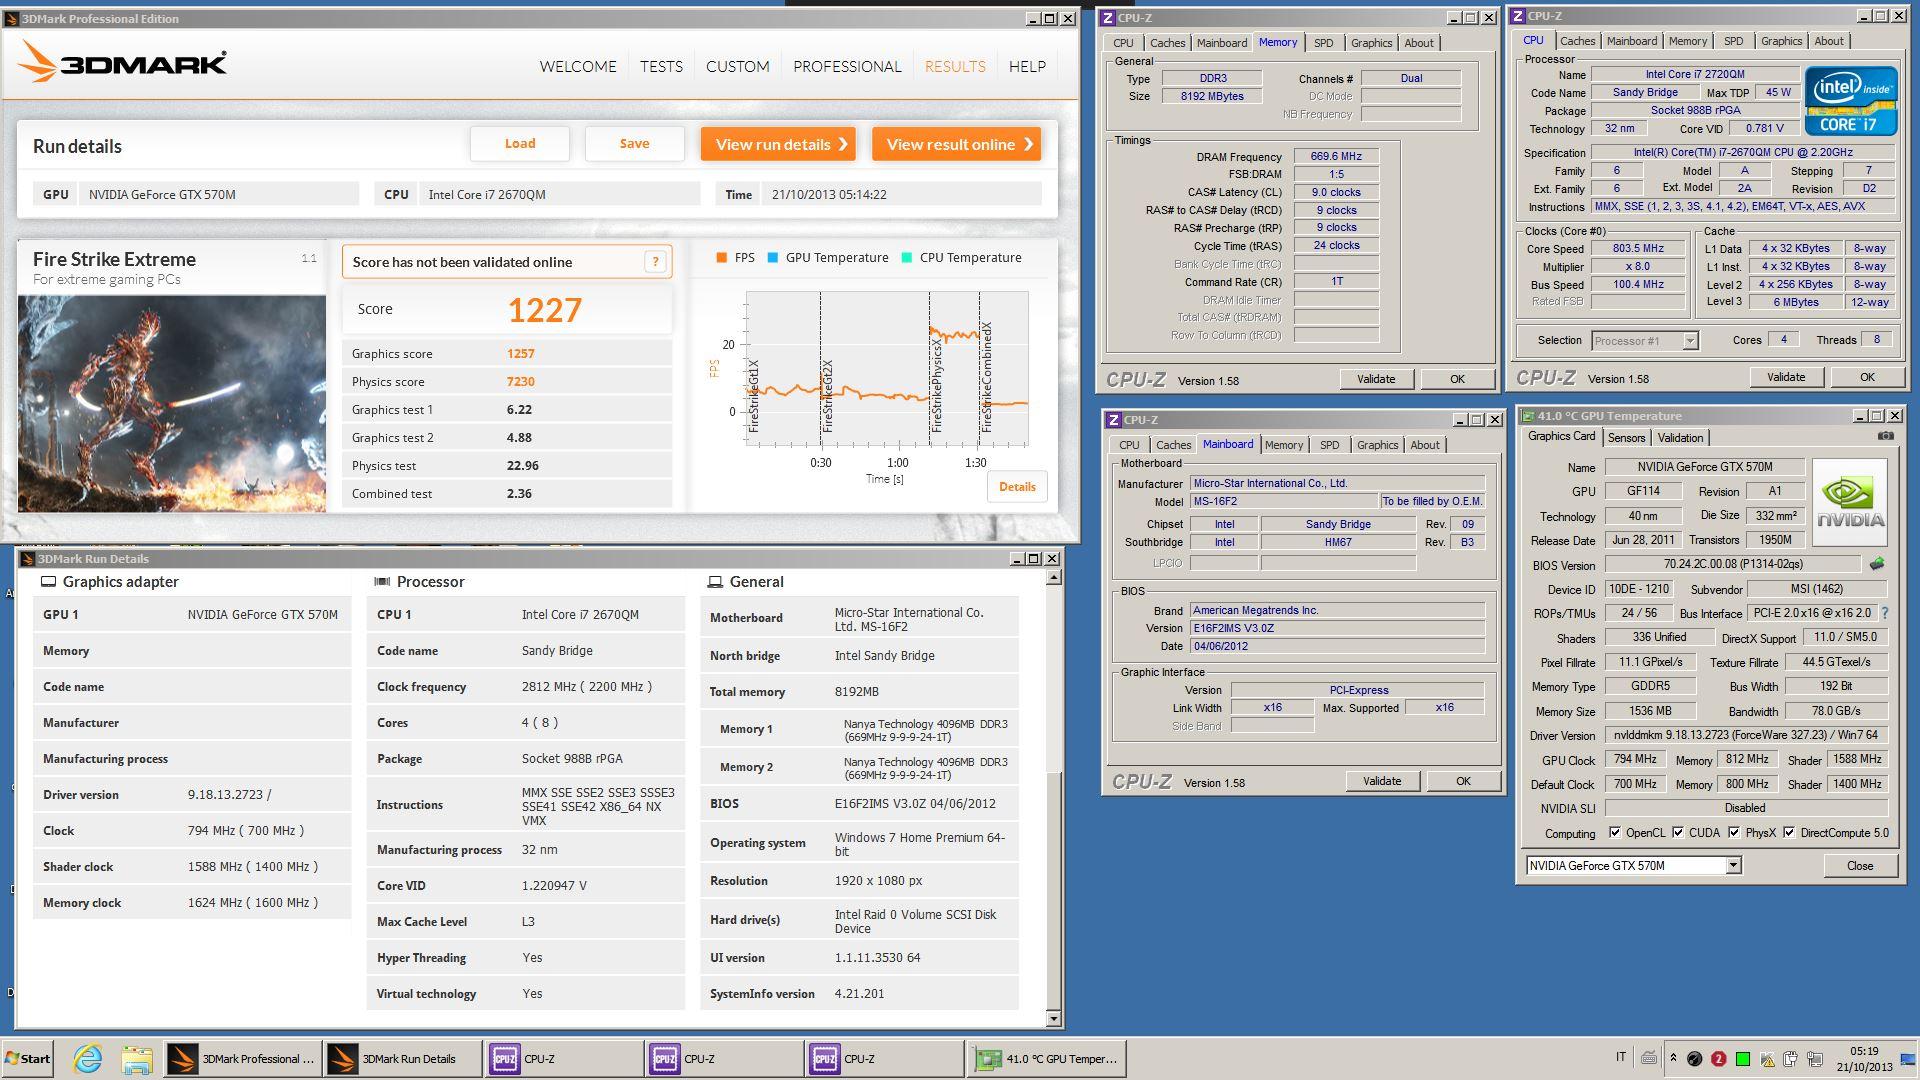Screen dimensions: 1920x1080
Task: Open the GPU selection dropdown in GPU-Z
Action: tap(1733, 866)
